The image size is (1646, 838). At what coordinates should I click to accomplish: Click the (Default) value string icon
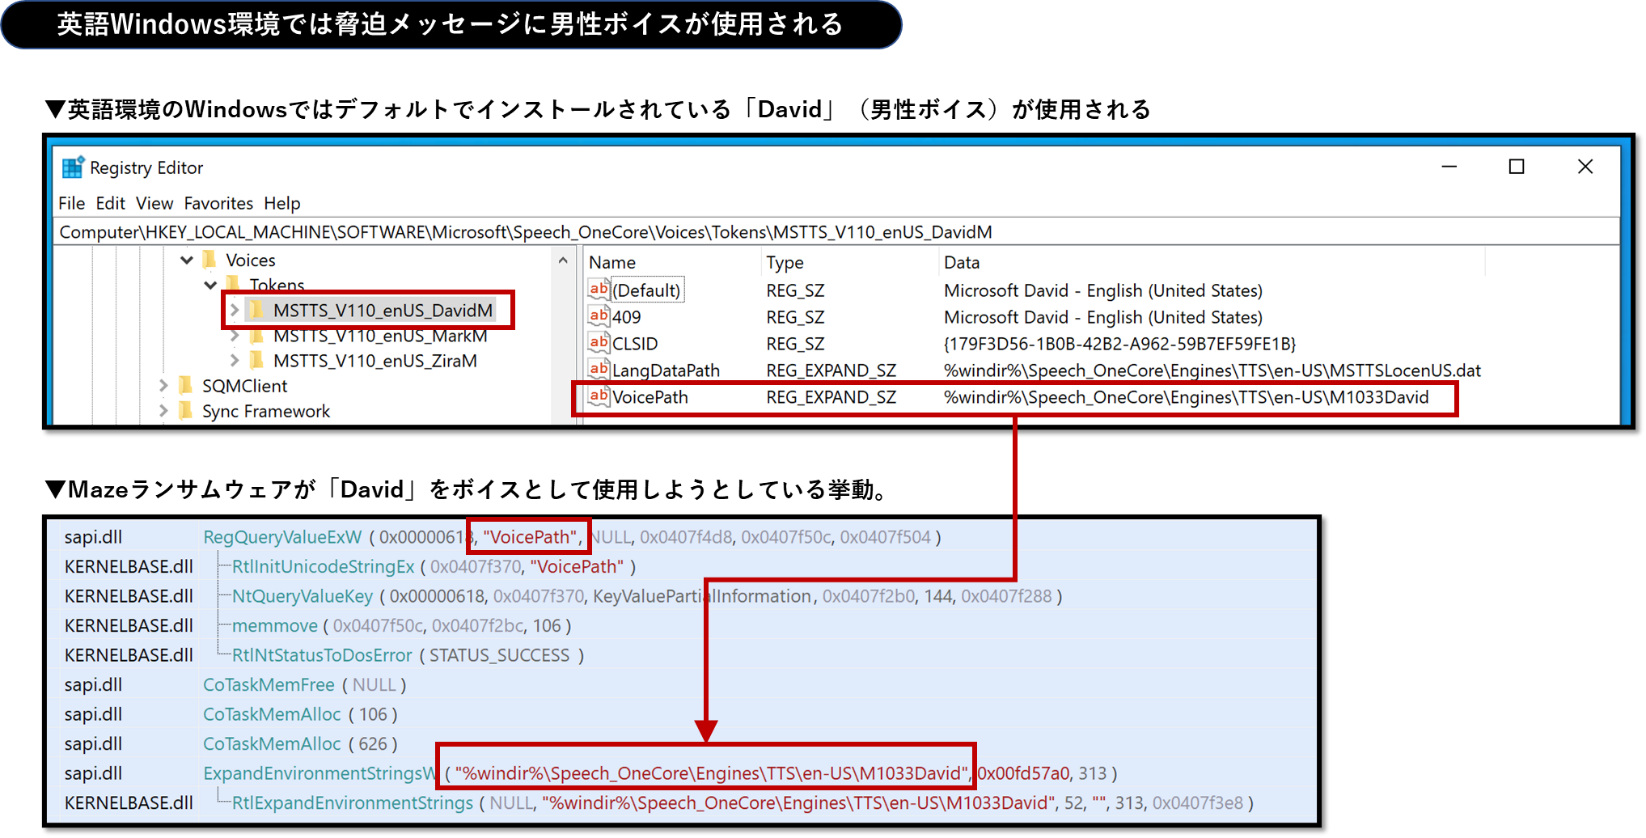[x=598, y=290]
